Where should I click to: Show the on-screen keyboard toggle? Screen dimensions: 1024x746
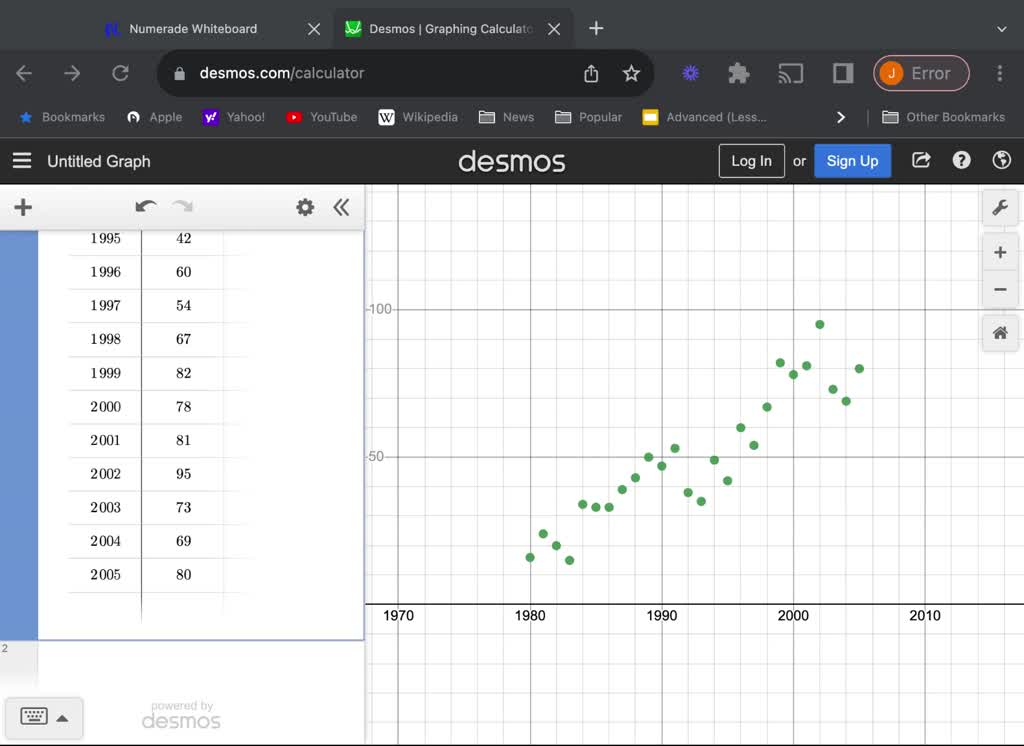click(44, 717)
